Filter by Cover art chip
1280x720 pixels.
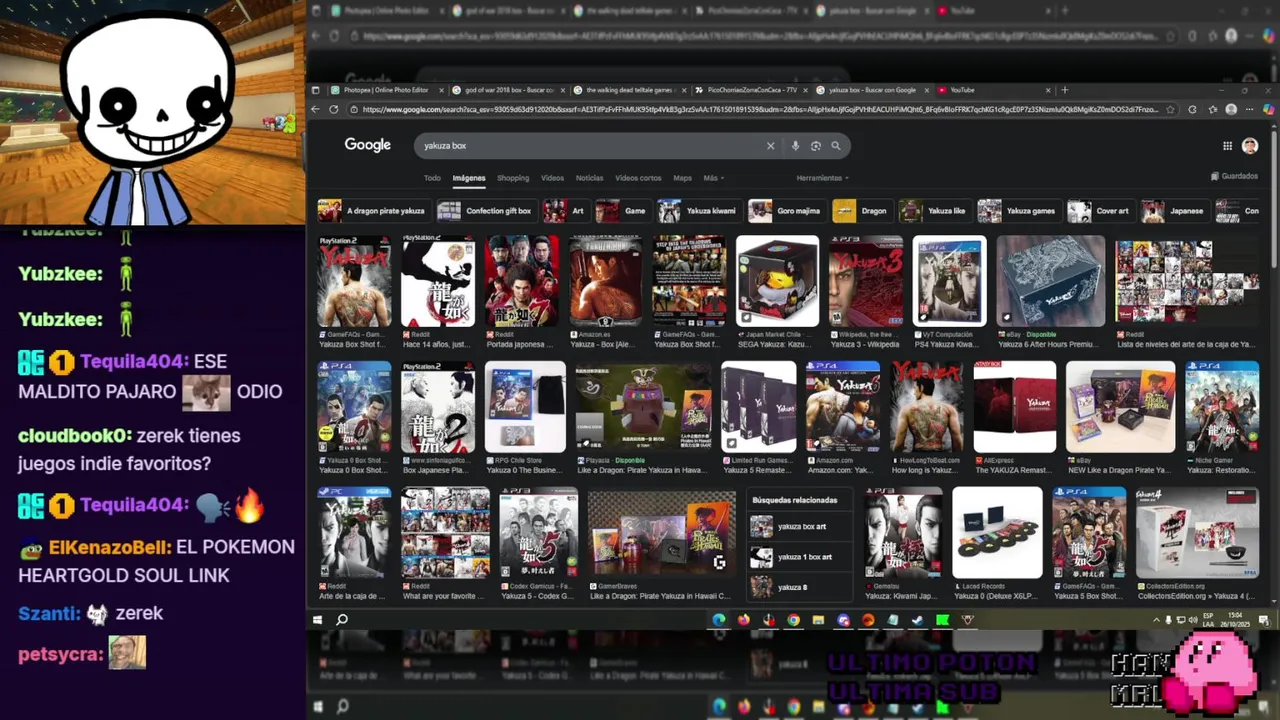click(x=1101, y=211)
